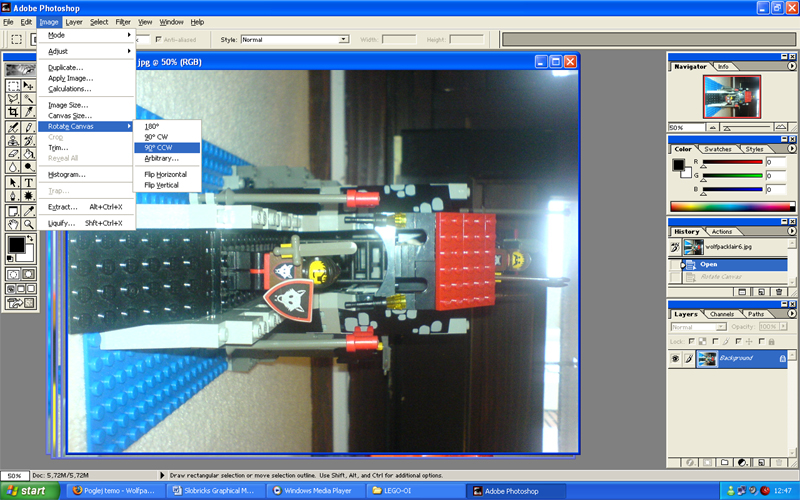Image resolution: width=800 pixels, height=500 pixels.
Task: Open the Windows Start menu
Action: tap(30, 491)
